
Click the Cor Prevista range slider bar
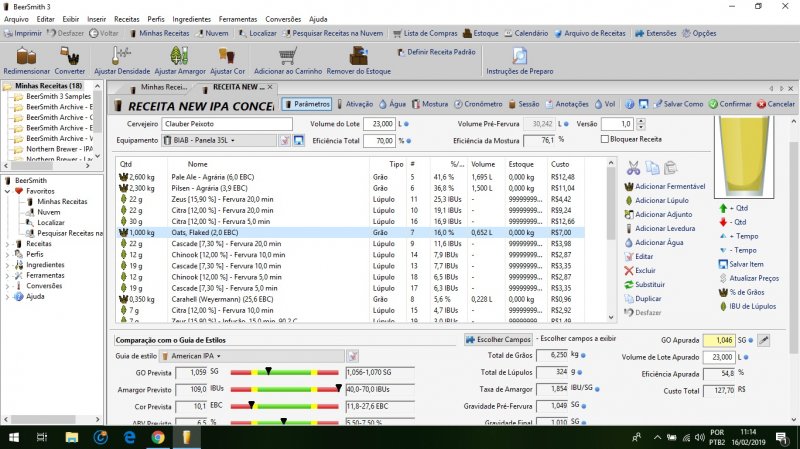tap(284, 406)
